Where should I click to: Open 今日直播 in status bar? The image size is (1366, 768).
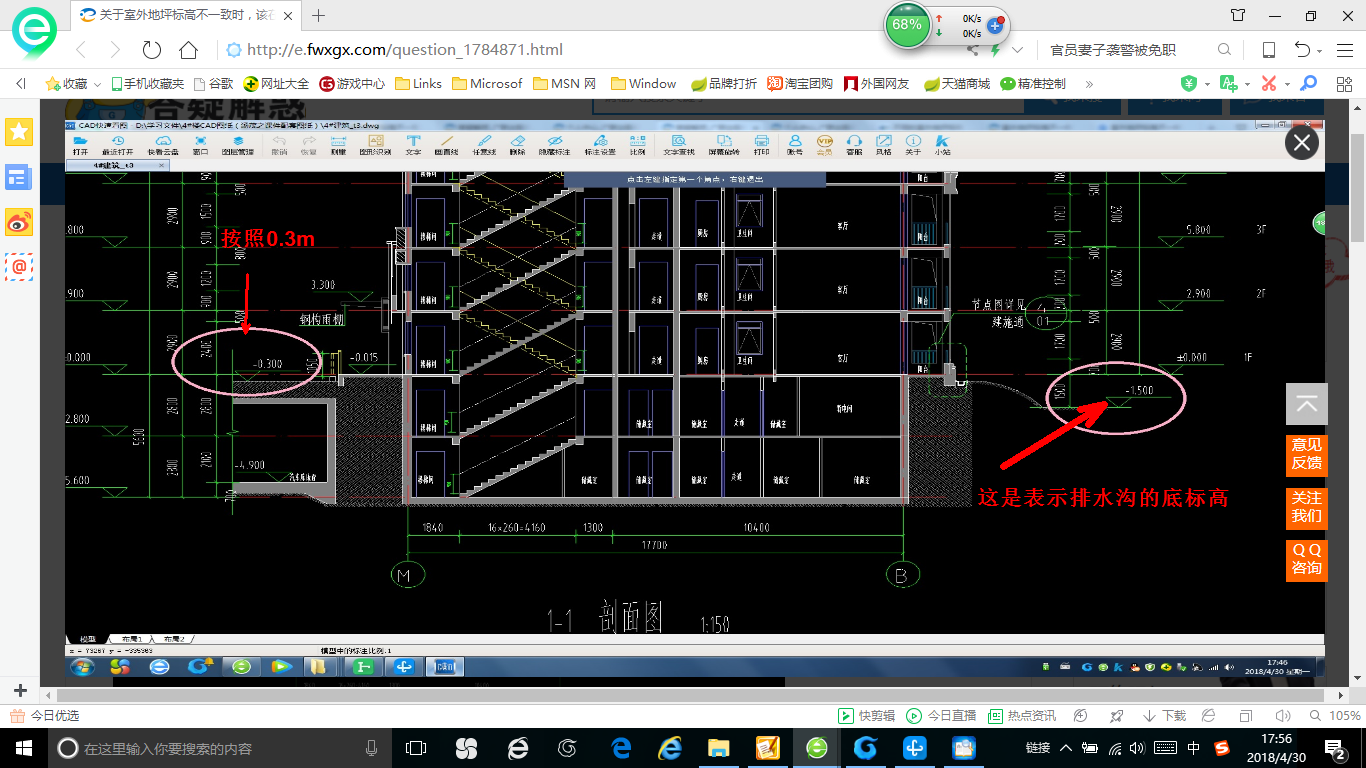[941, 716]
